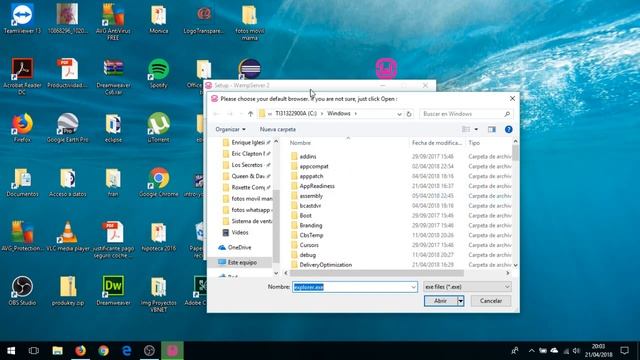640x360 pixels.
Task: Click the Nombre filename text field
Action: 351,287
